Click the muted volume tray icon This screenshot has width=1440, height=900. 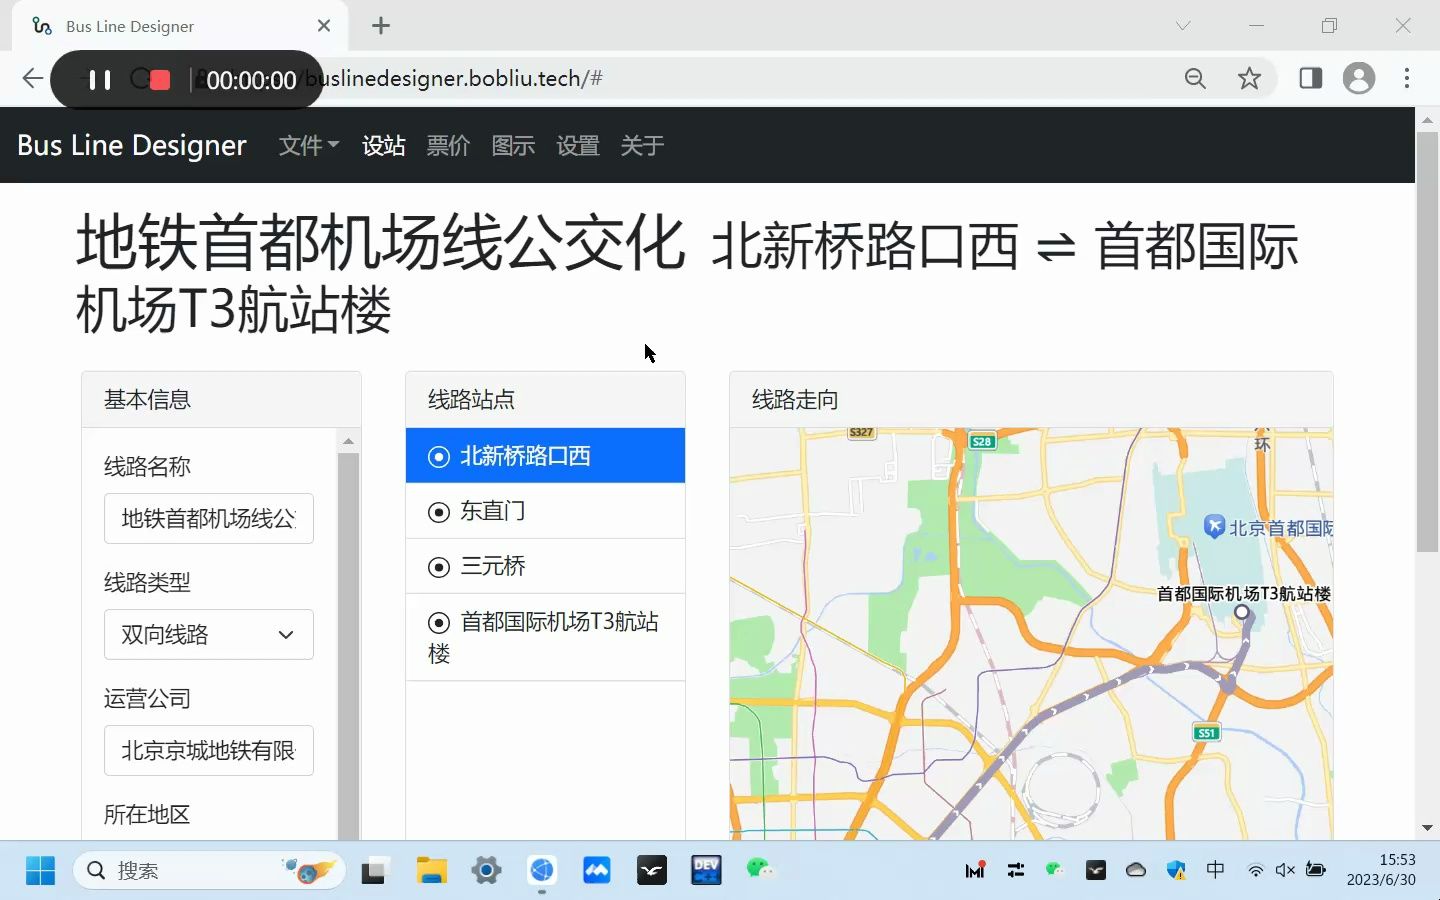pos(1286,870)
